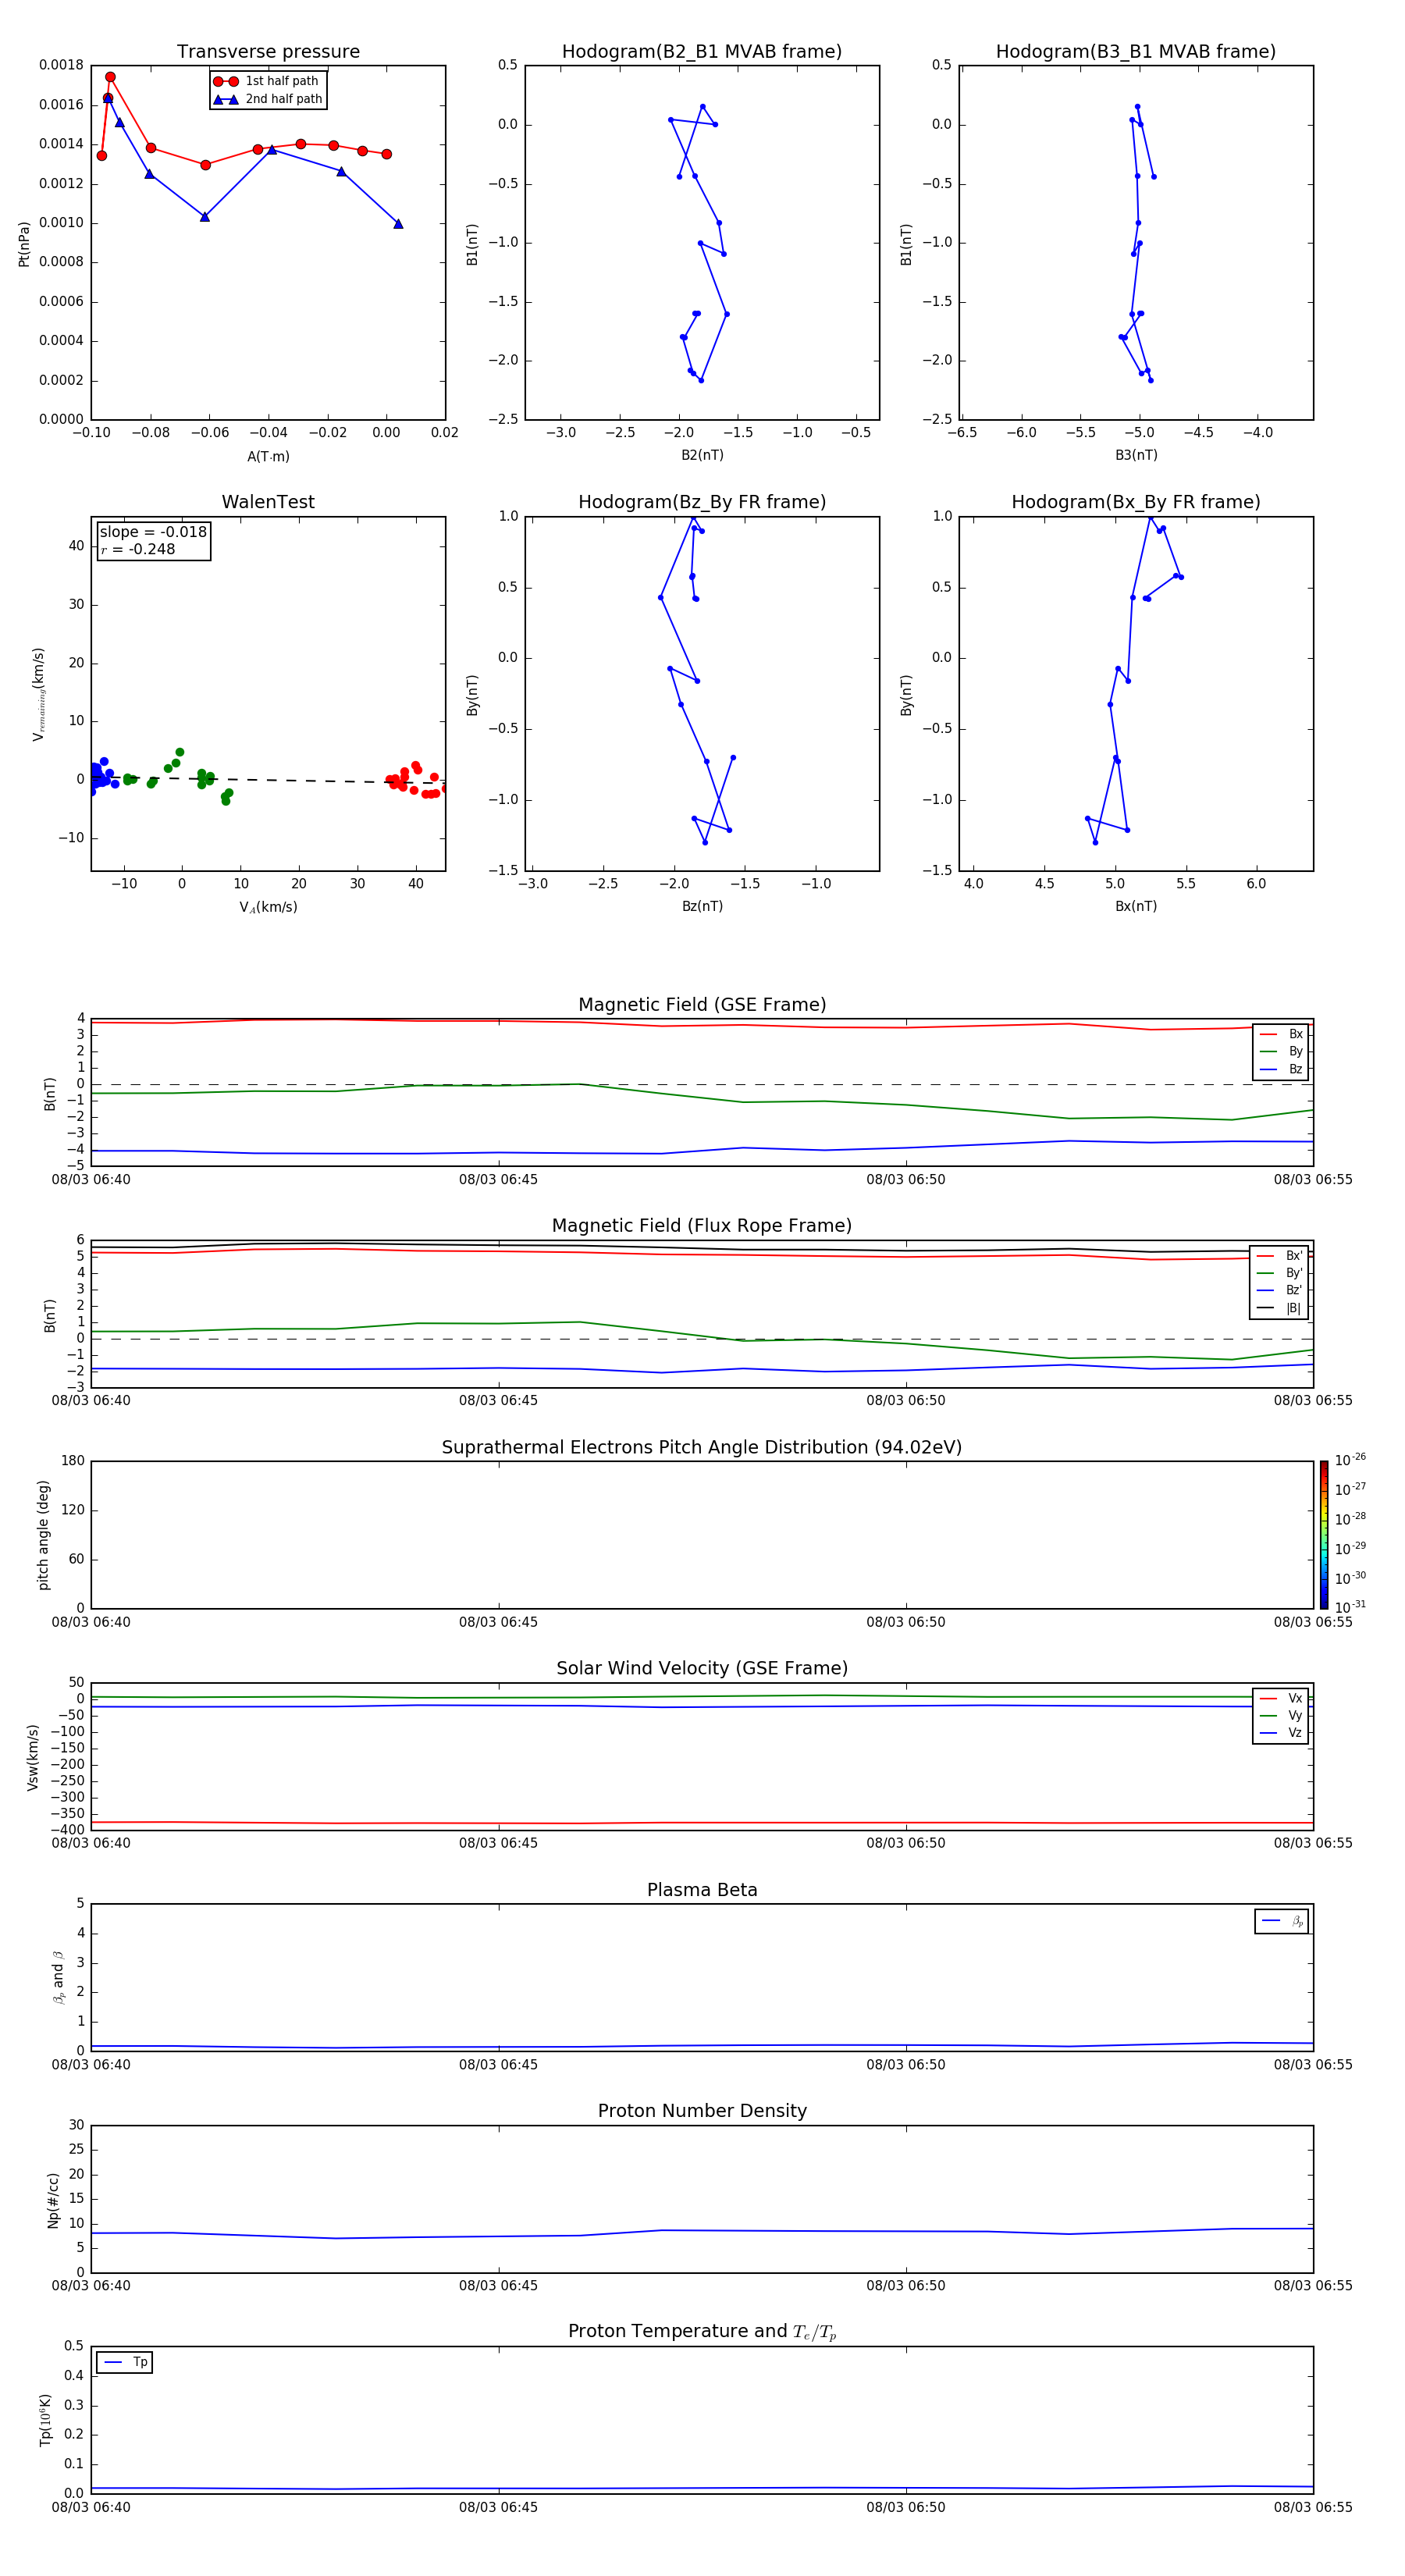Click 'Vsw(km/s)' y-axis label

(32, 1757)
